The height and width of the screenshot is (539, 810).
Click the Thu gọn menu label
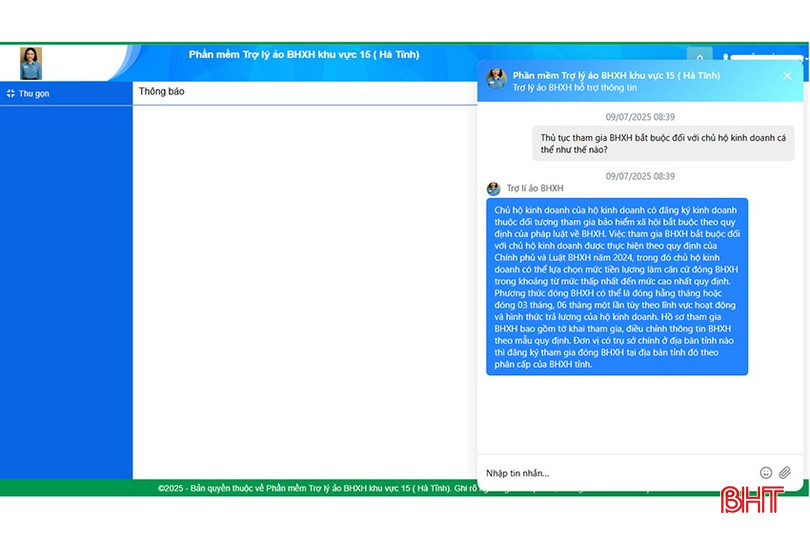[x=34, y=94]
